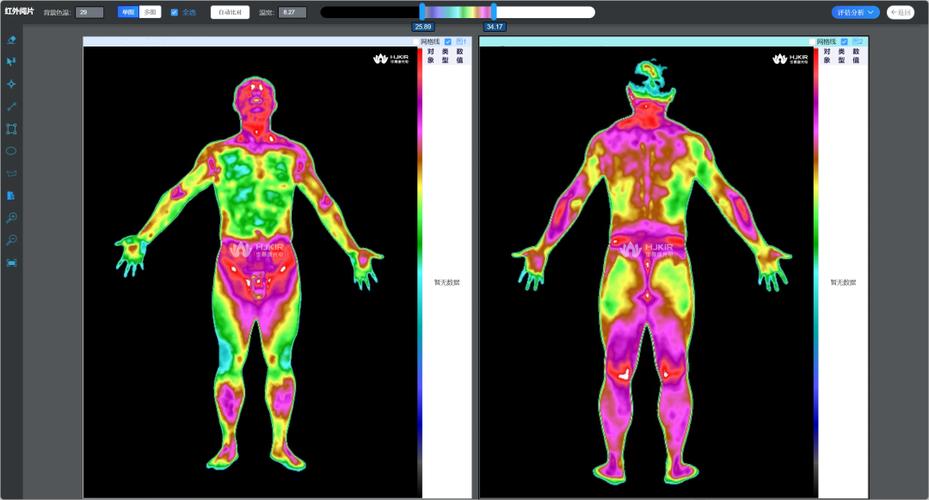
Task: Switch to 单图 single image mode
Action: (x=128, y=12)
